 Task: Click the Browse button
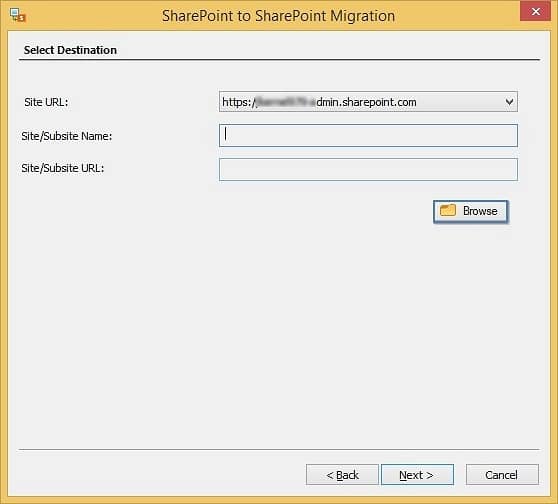click(x=470, y=211)
